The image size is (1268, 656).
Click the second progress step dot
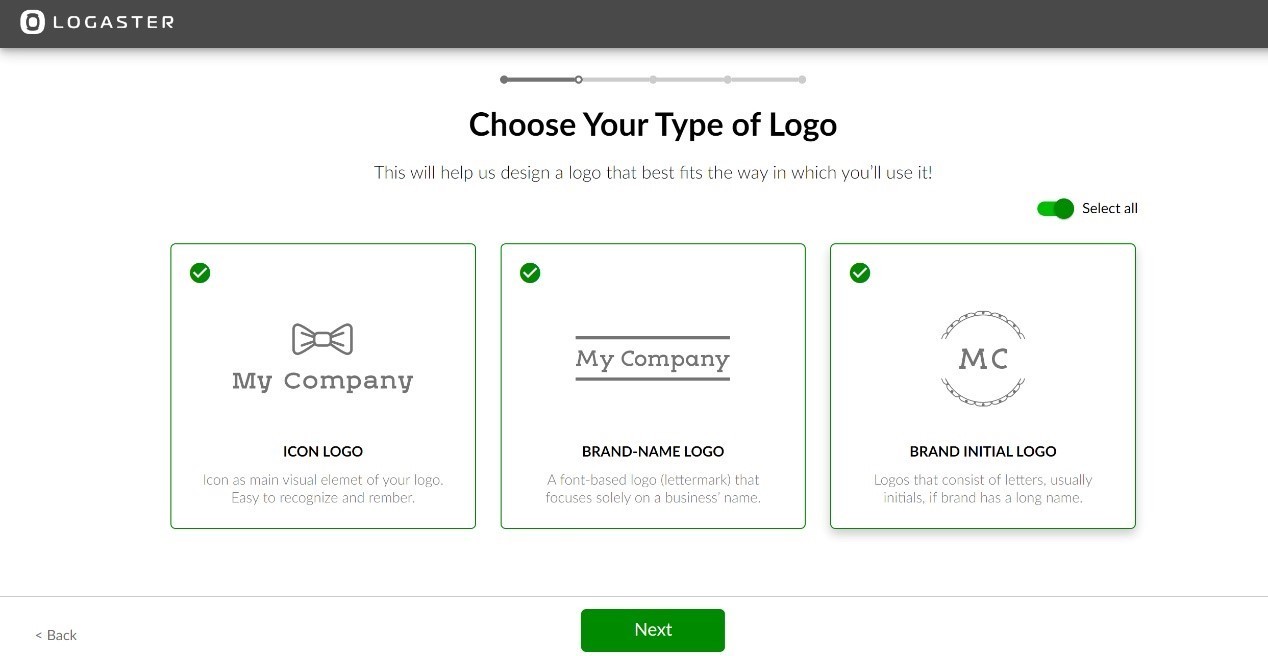pyautogui.click(x=578, y=79)
